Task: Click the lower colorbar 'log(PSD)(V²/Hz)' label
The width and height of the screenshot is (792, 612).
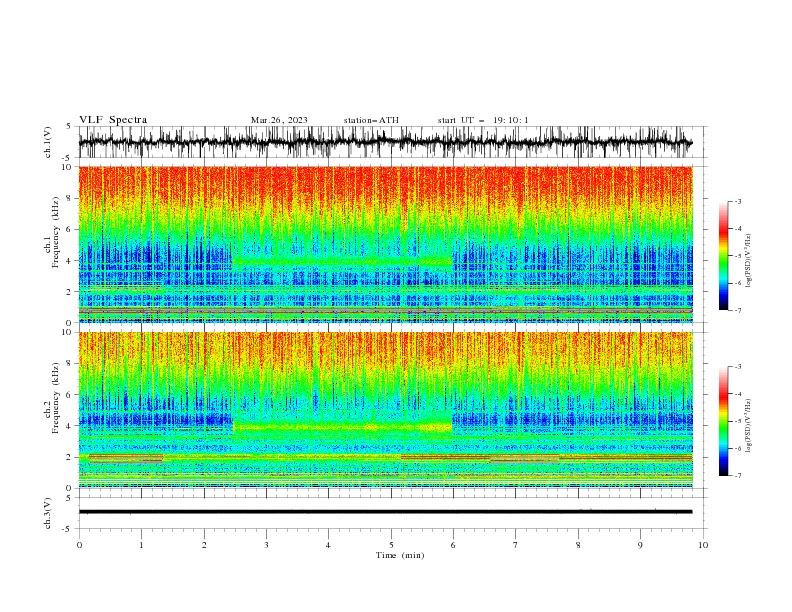Action: point(748,426)
